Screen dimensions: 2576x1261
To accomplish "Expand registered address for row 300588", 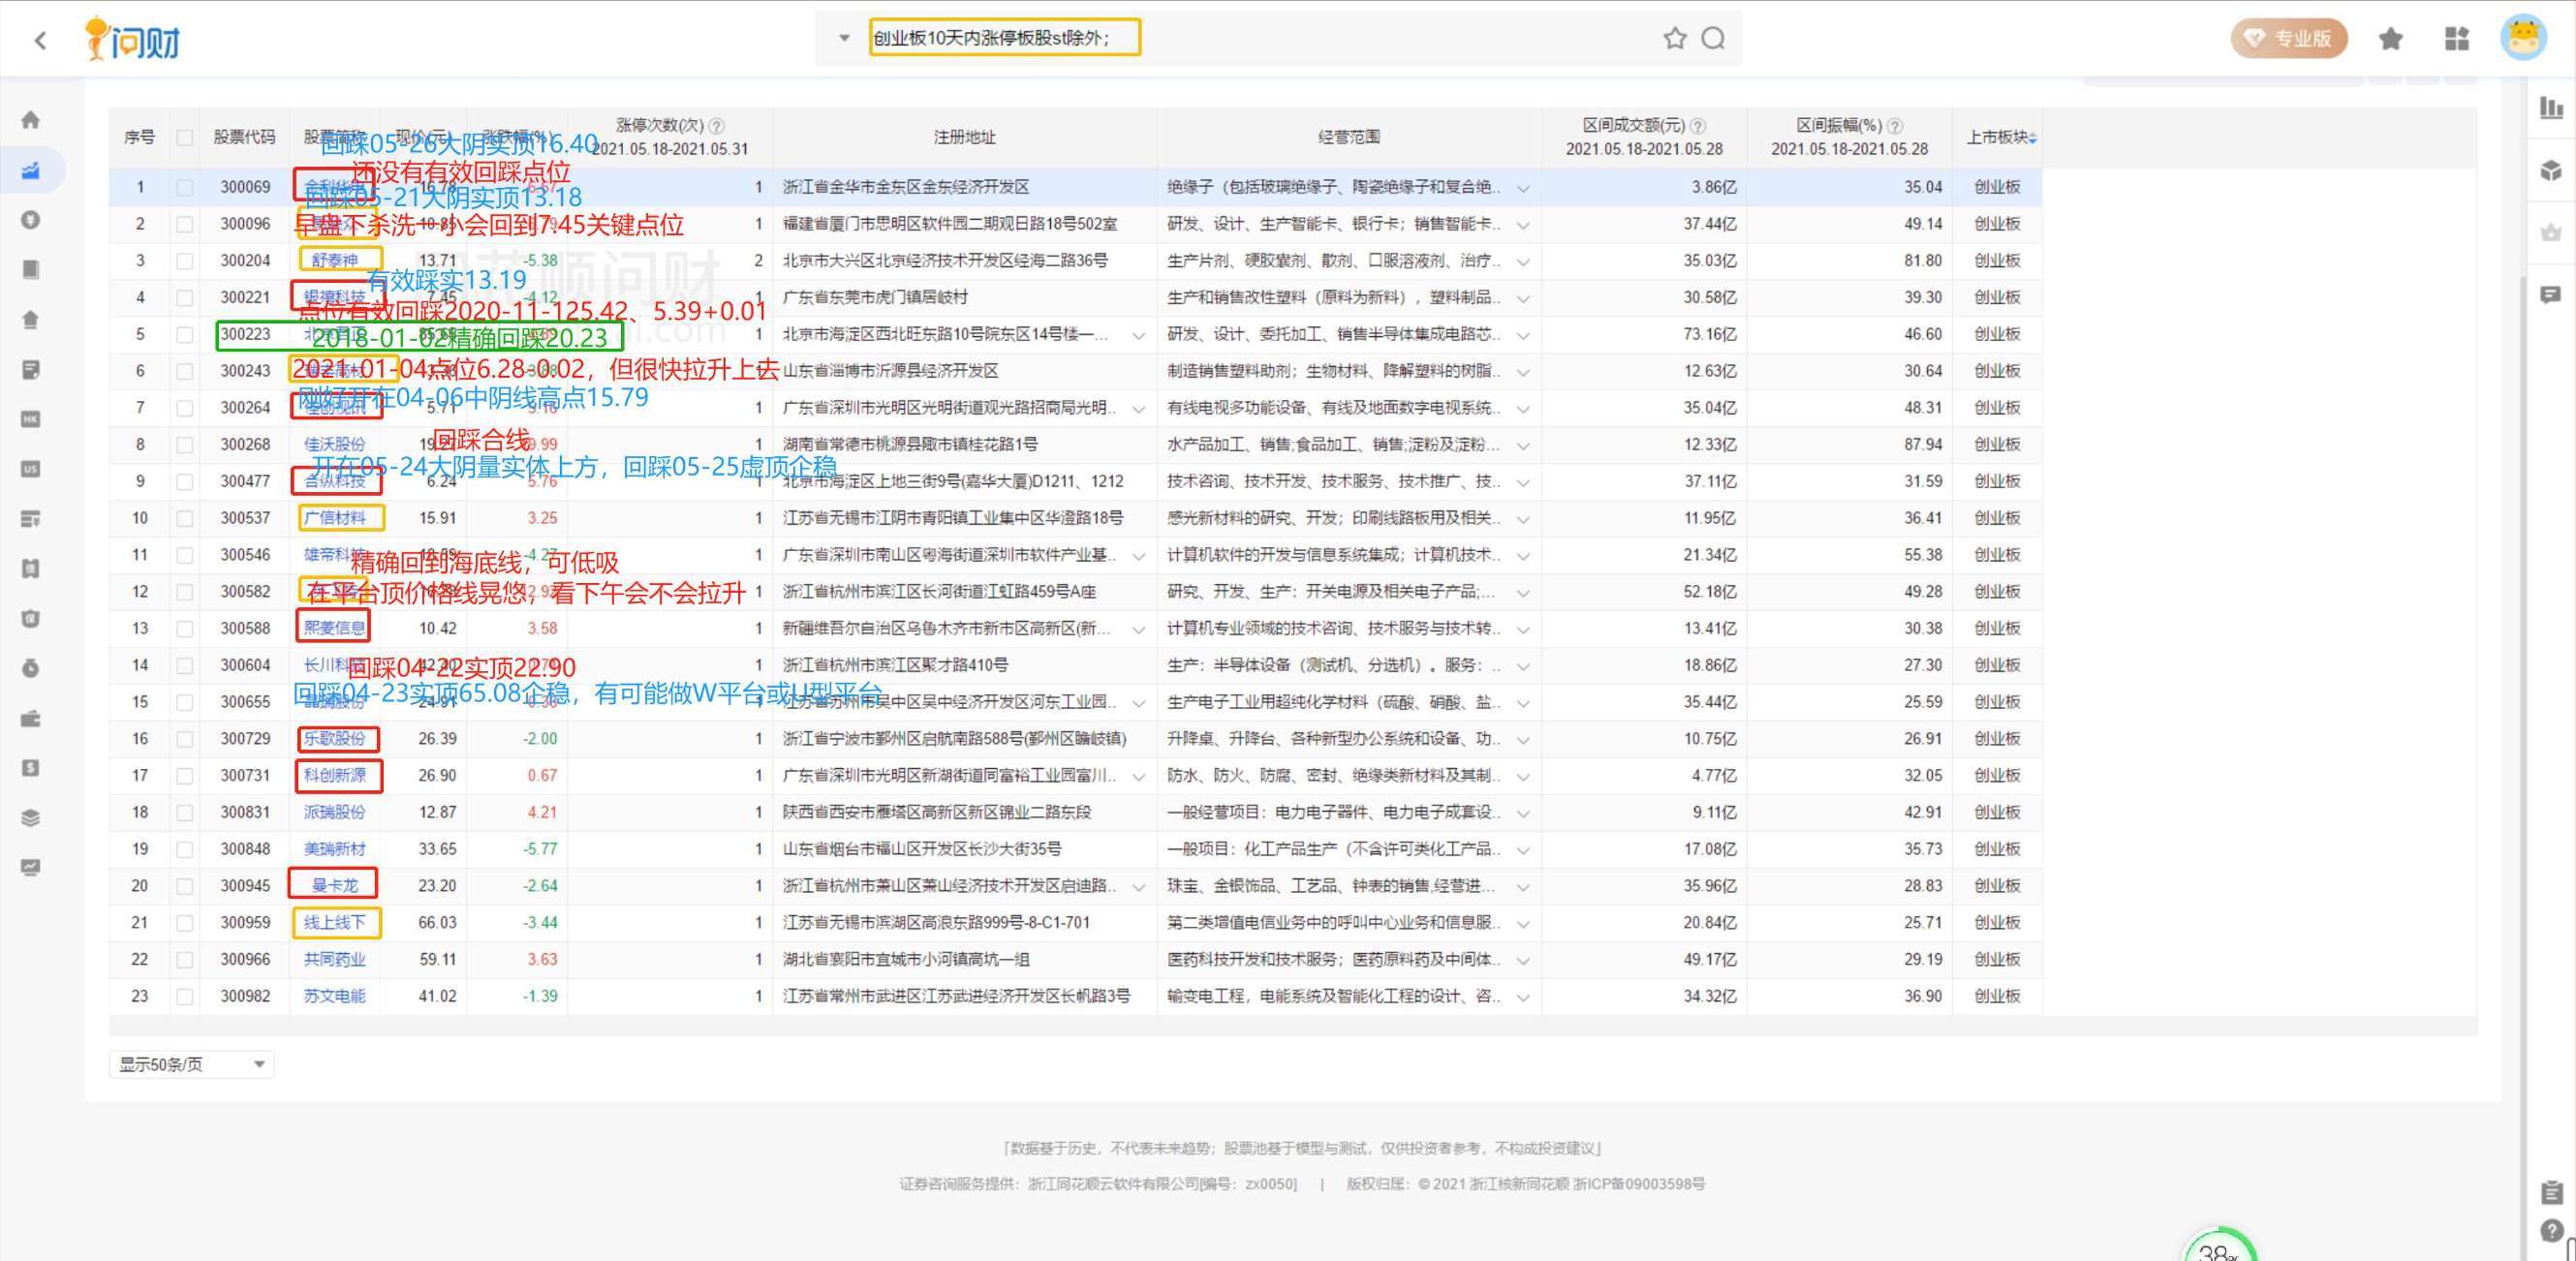I will pos(1138,629).
